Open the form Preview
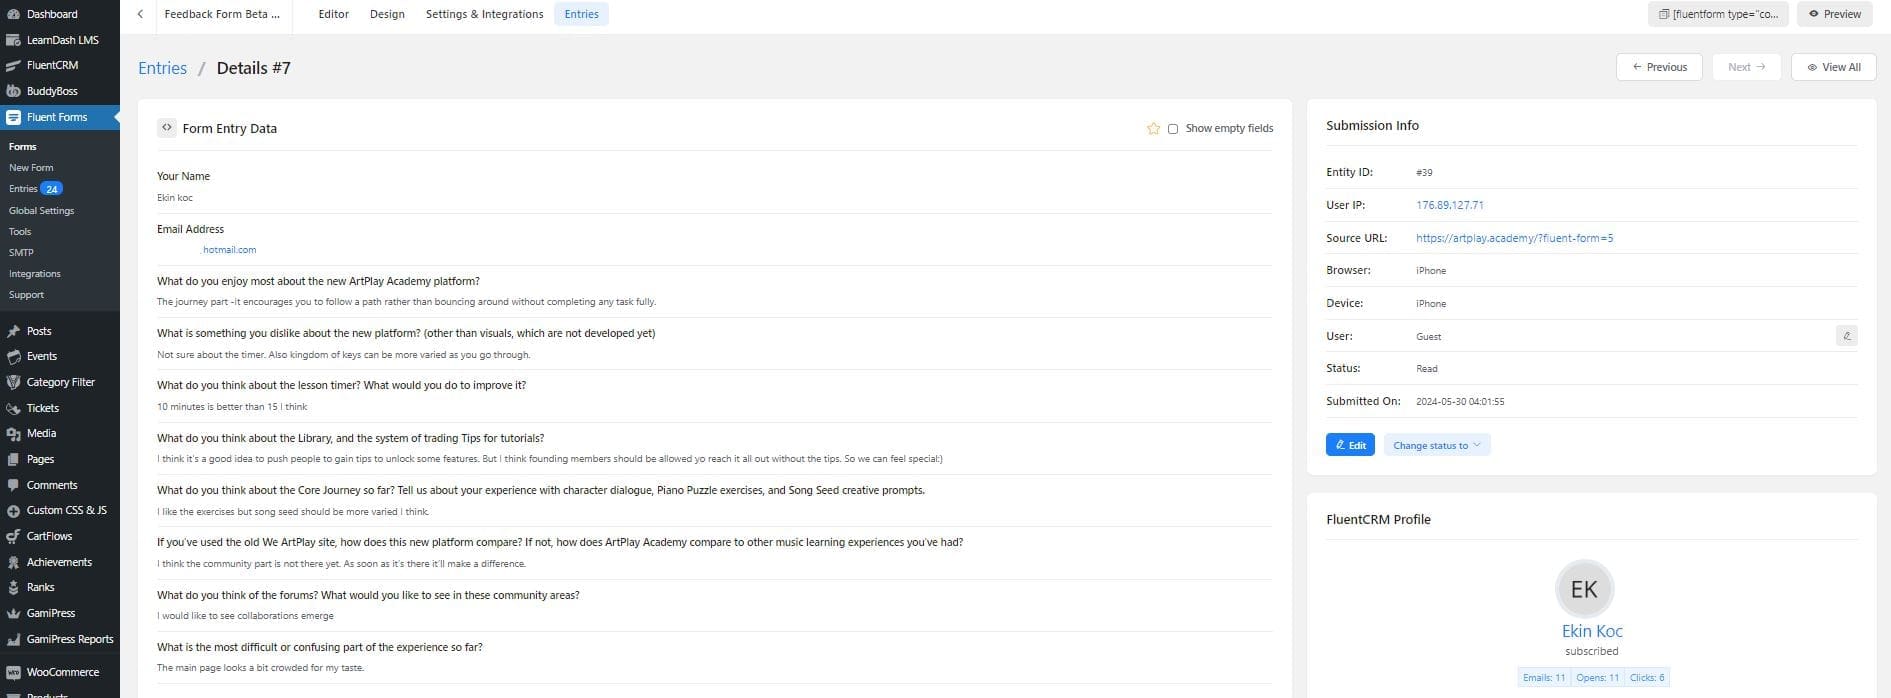Screen dimensions: 1891x698 [1834, 14]
